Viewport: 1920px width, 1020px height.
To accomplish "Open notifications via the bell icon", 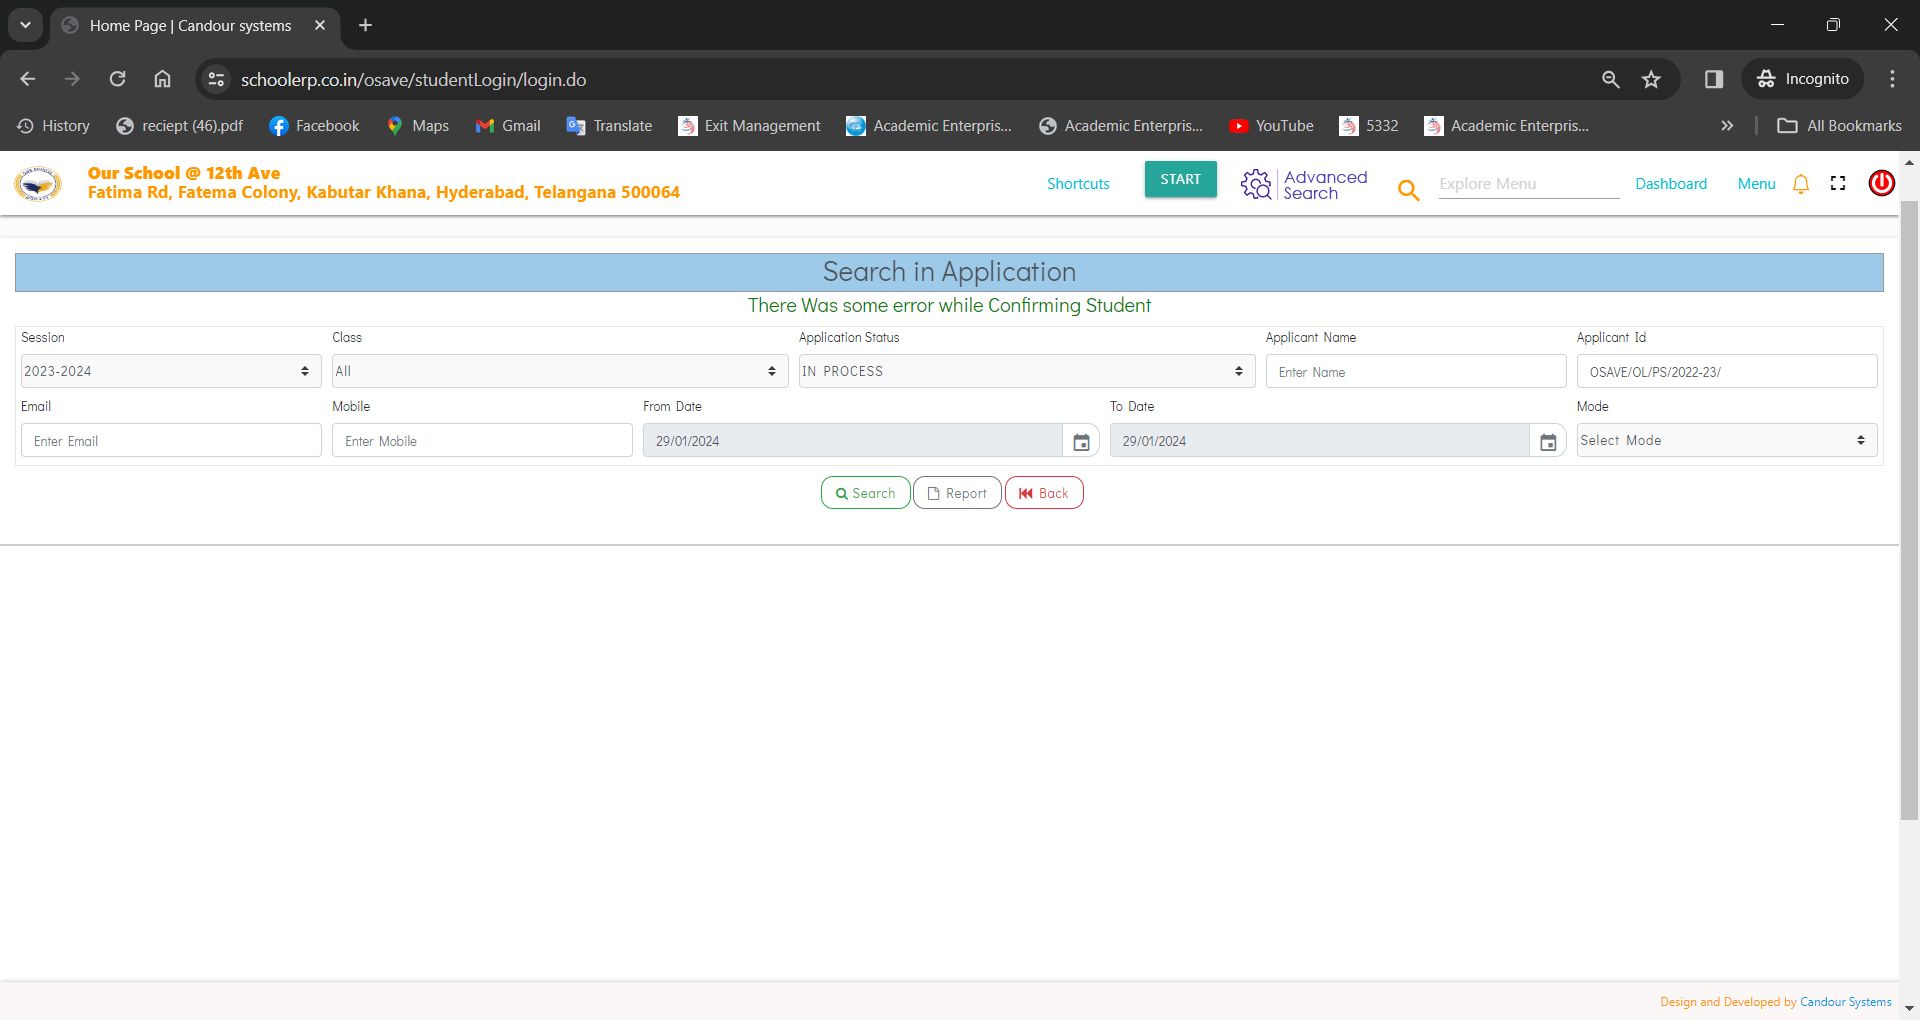I will pyautogui.click(x=1800, y=183).
